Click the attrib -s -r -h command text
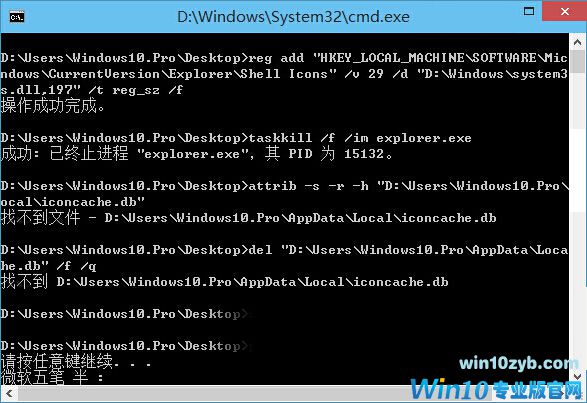Viewport: 587px width, 403px height. click(308, 186)
